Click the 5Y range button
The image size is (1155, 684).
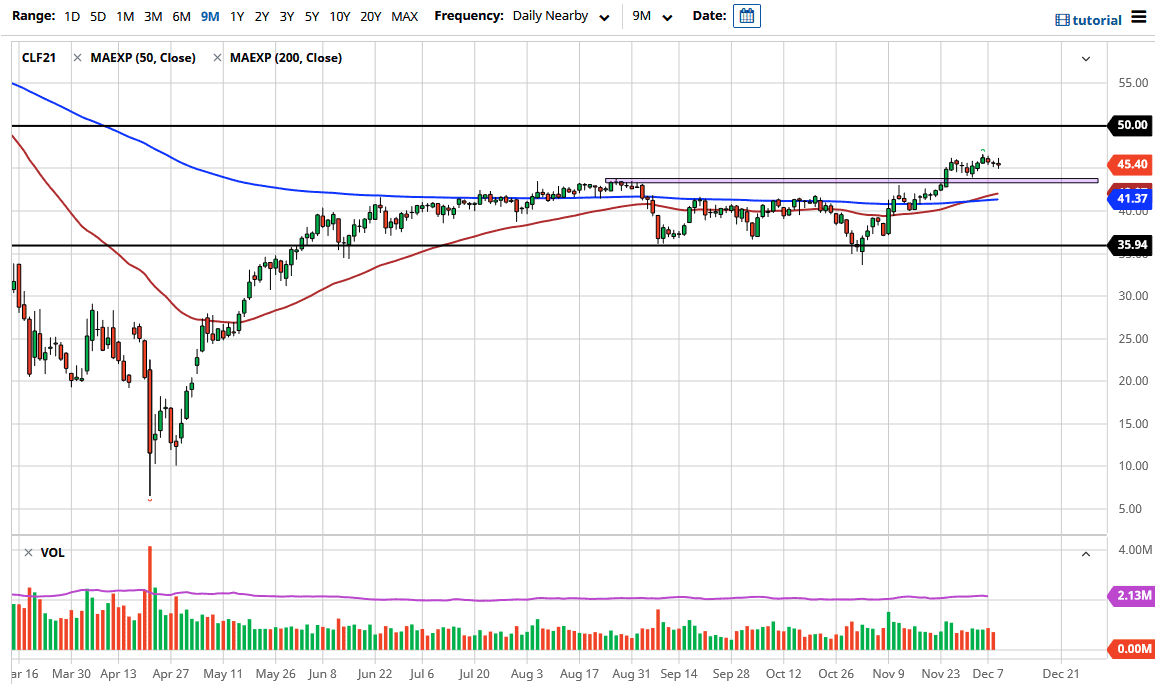311,16
